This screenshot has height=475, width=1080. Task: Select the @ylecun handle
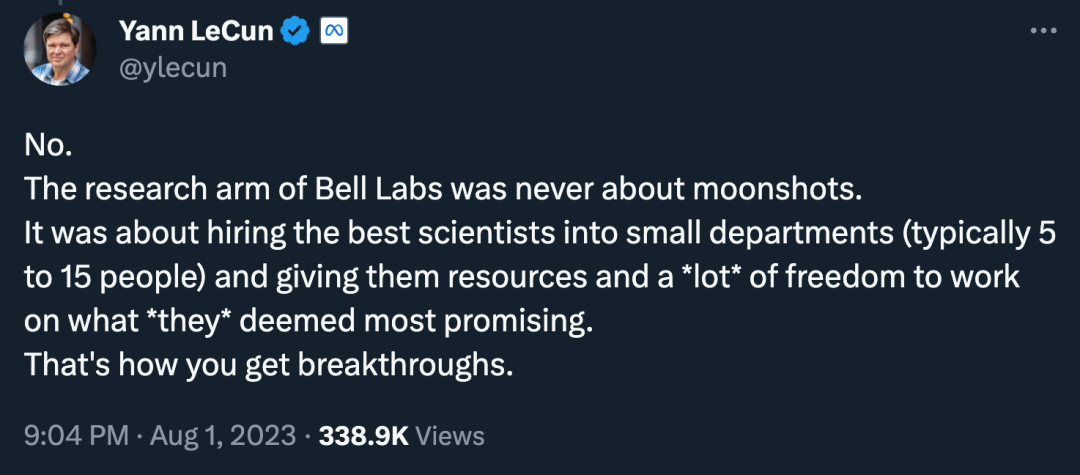[172, 68]
